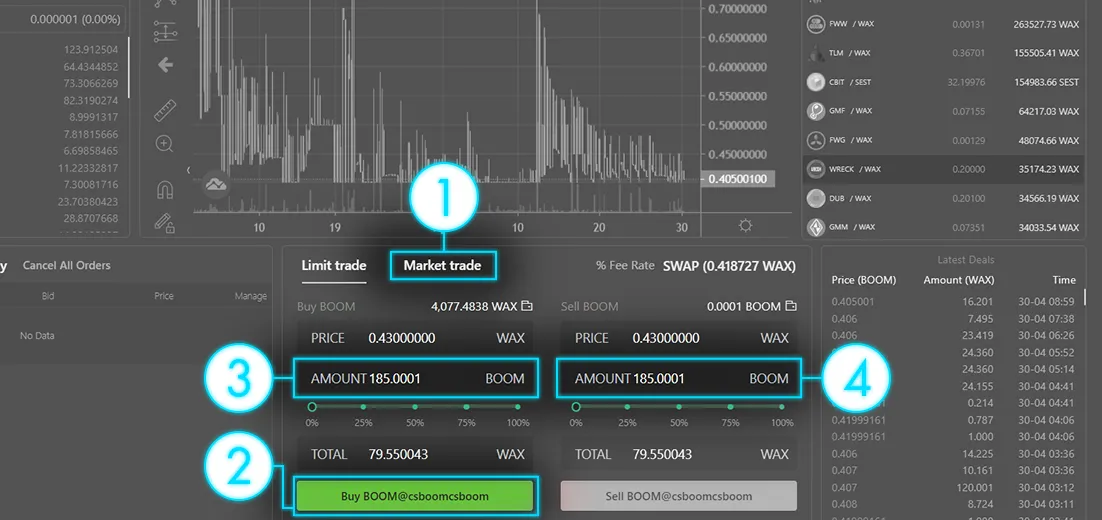Click the Sell BOOM@csboomcsboom button
Image resolution: width=1102 pixels, height=520 pixels.
point(679,496)
